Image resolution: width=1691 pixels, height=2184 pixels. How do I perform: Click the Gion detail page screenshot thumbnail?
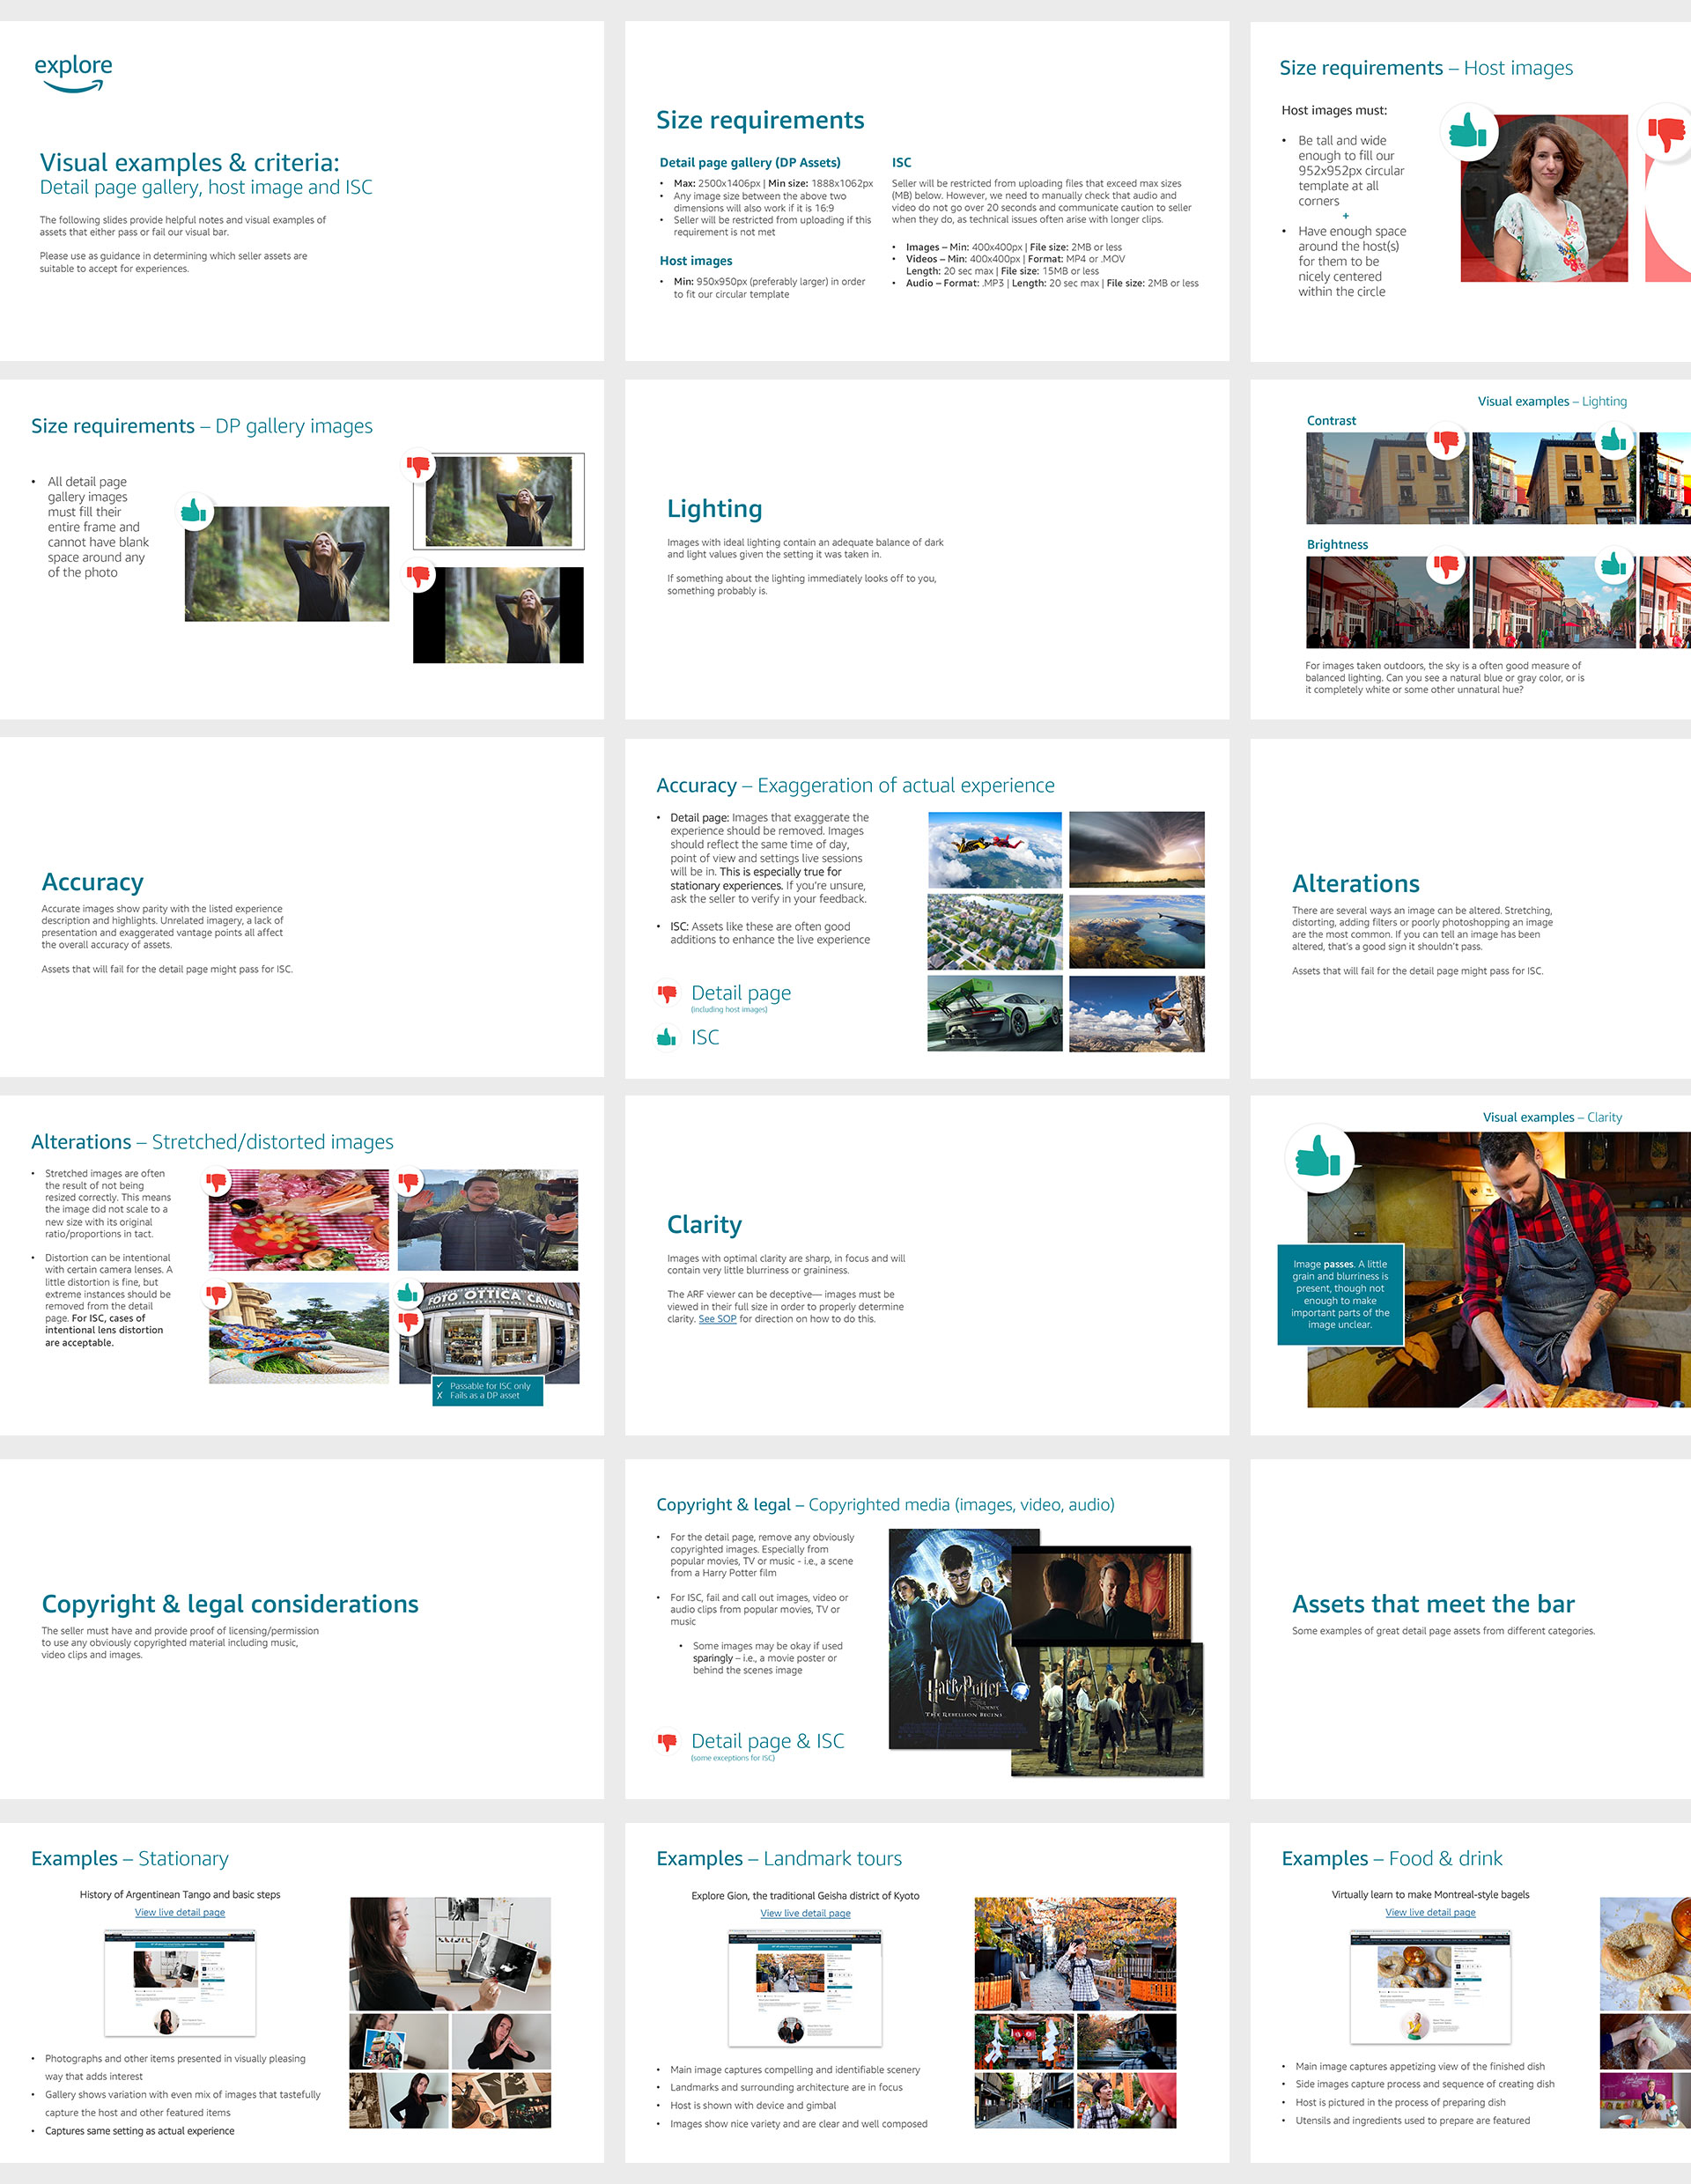[805, 1988]
